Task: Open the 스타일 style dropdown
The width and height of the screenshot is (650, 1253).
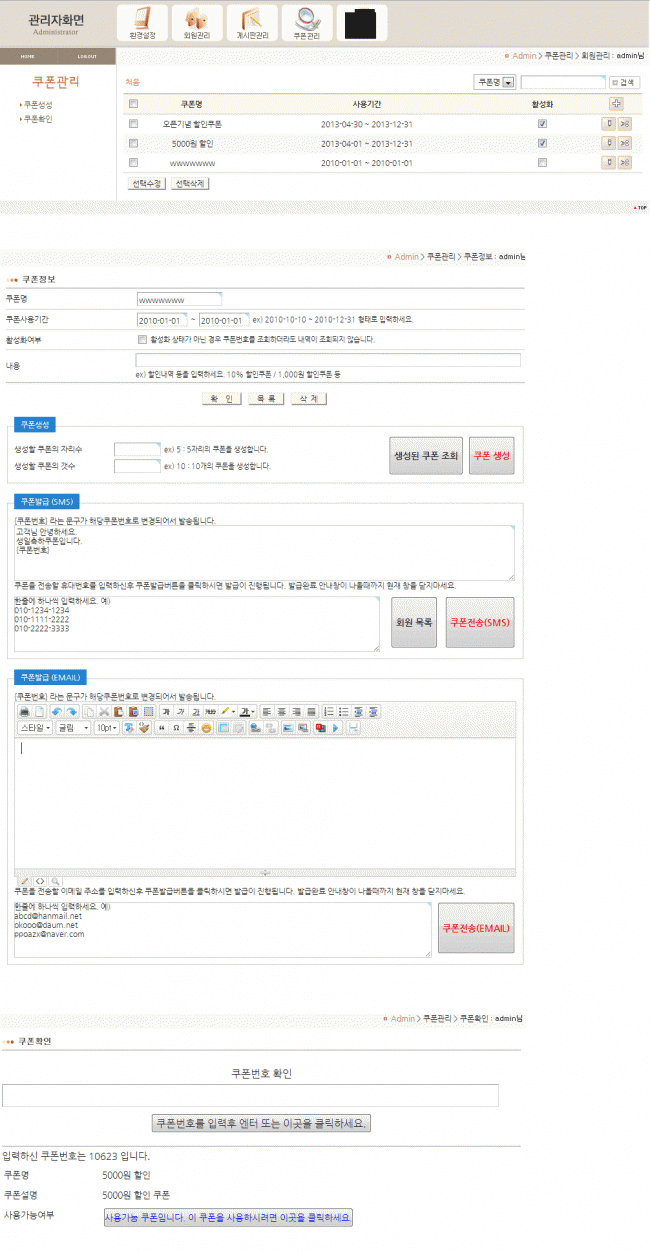Action: pyautogui.click(x=36, y=728)
